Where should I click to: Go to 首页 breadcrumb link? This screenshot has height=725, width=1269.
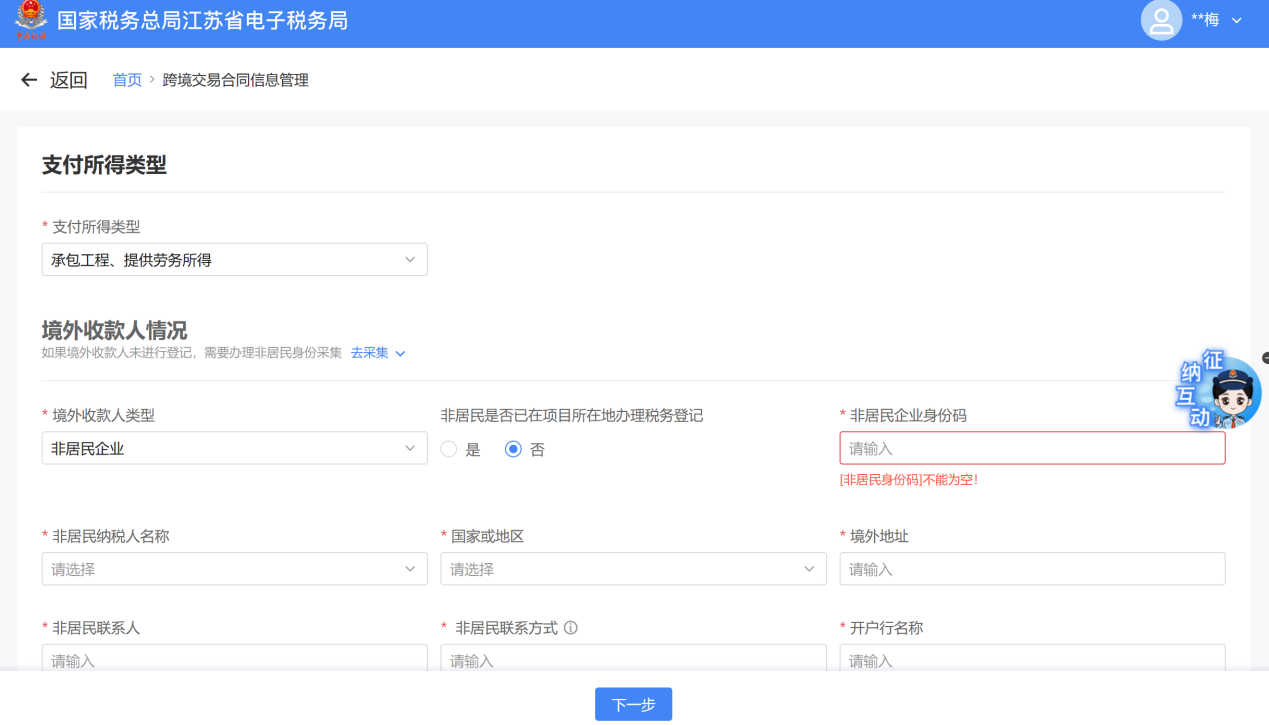point(127,80)
